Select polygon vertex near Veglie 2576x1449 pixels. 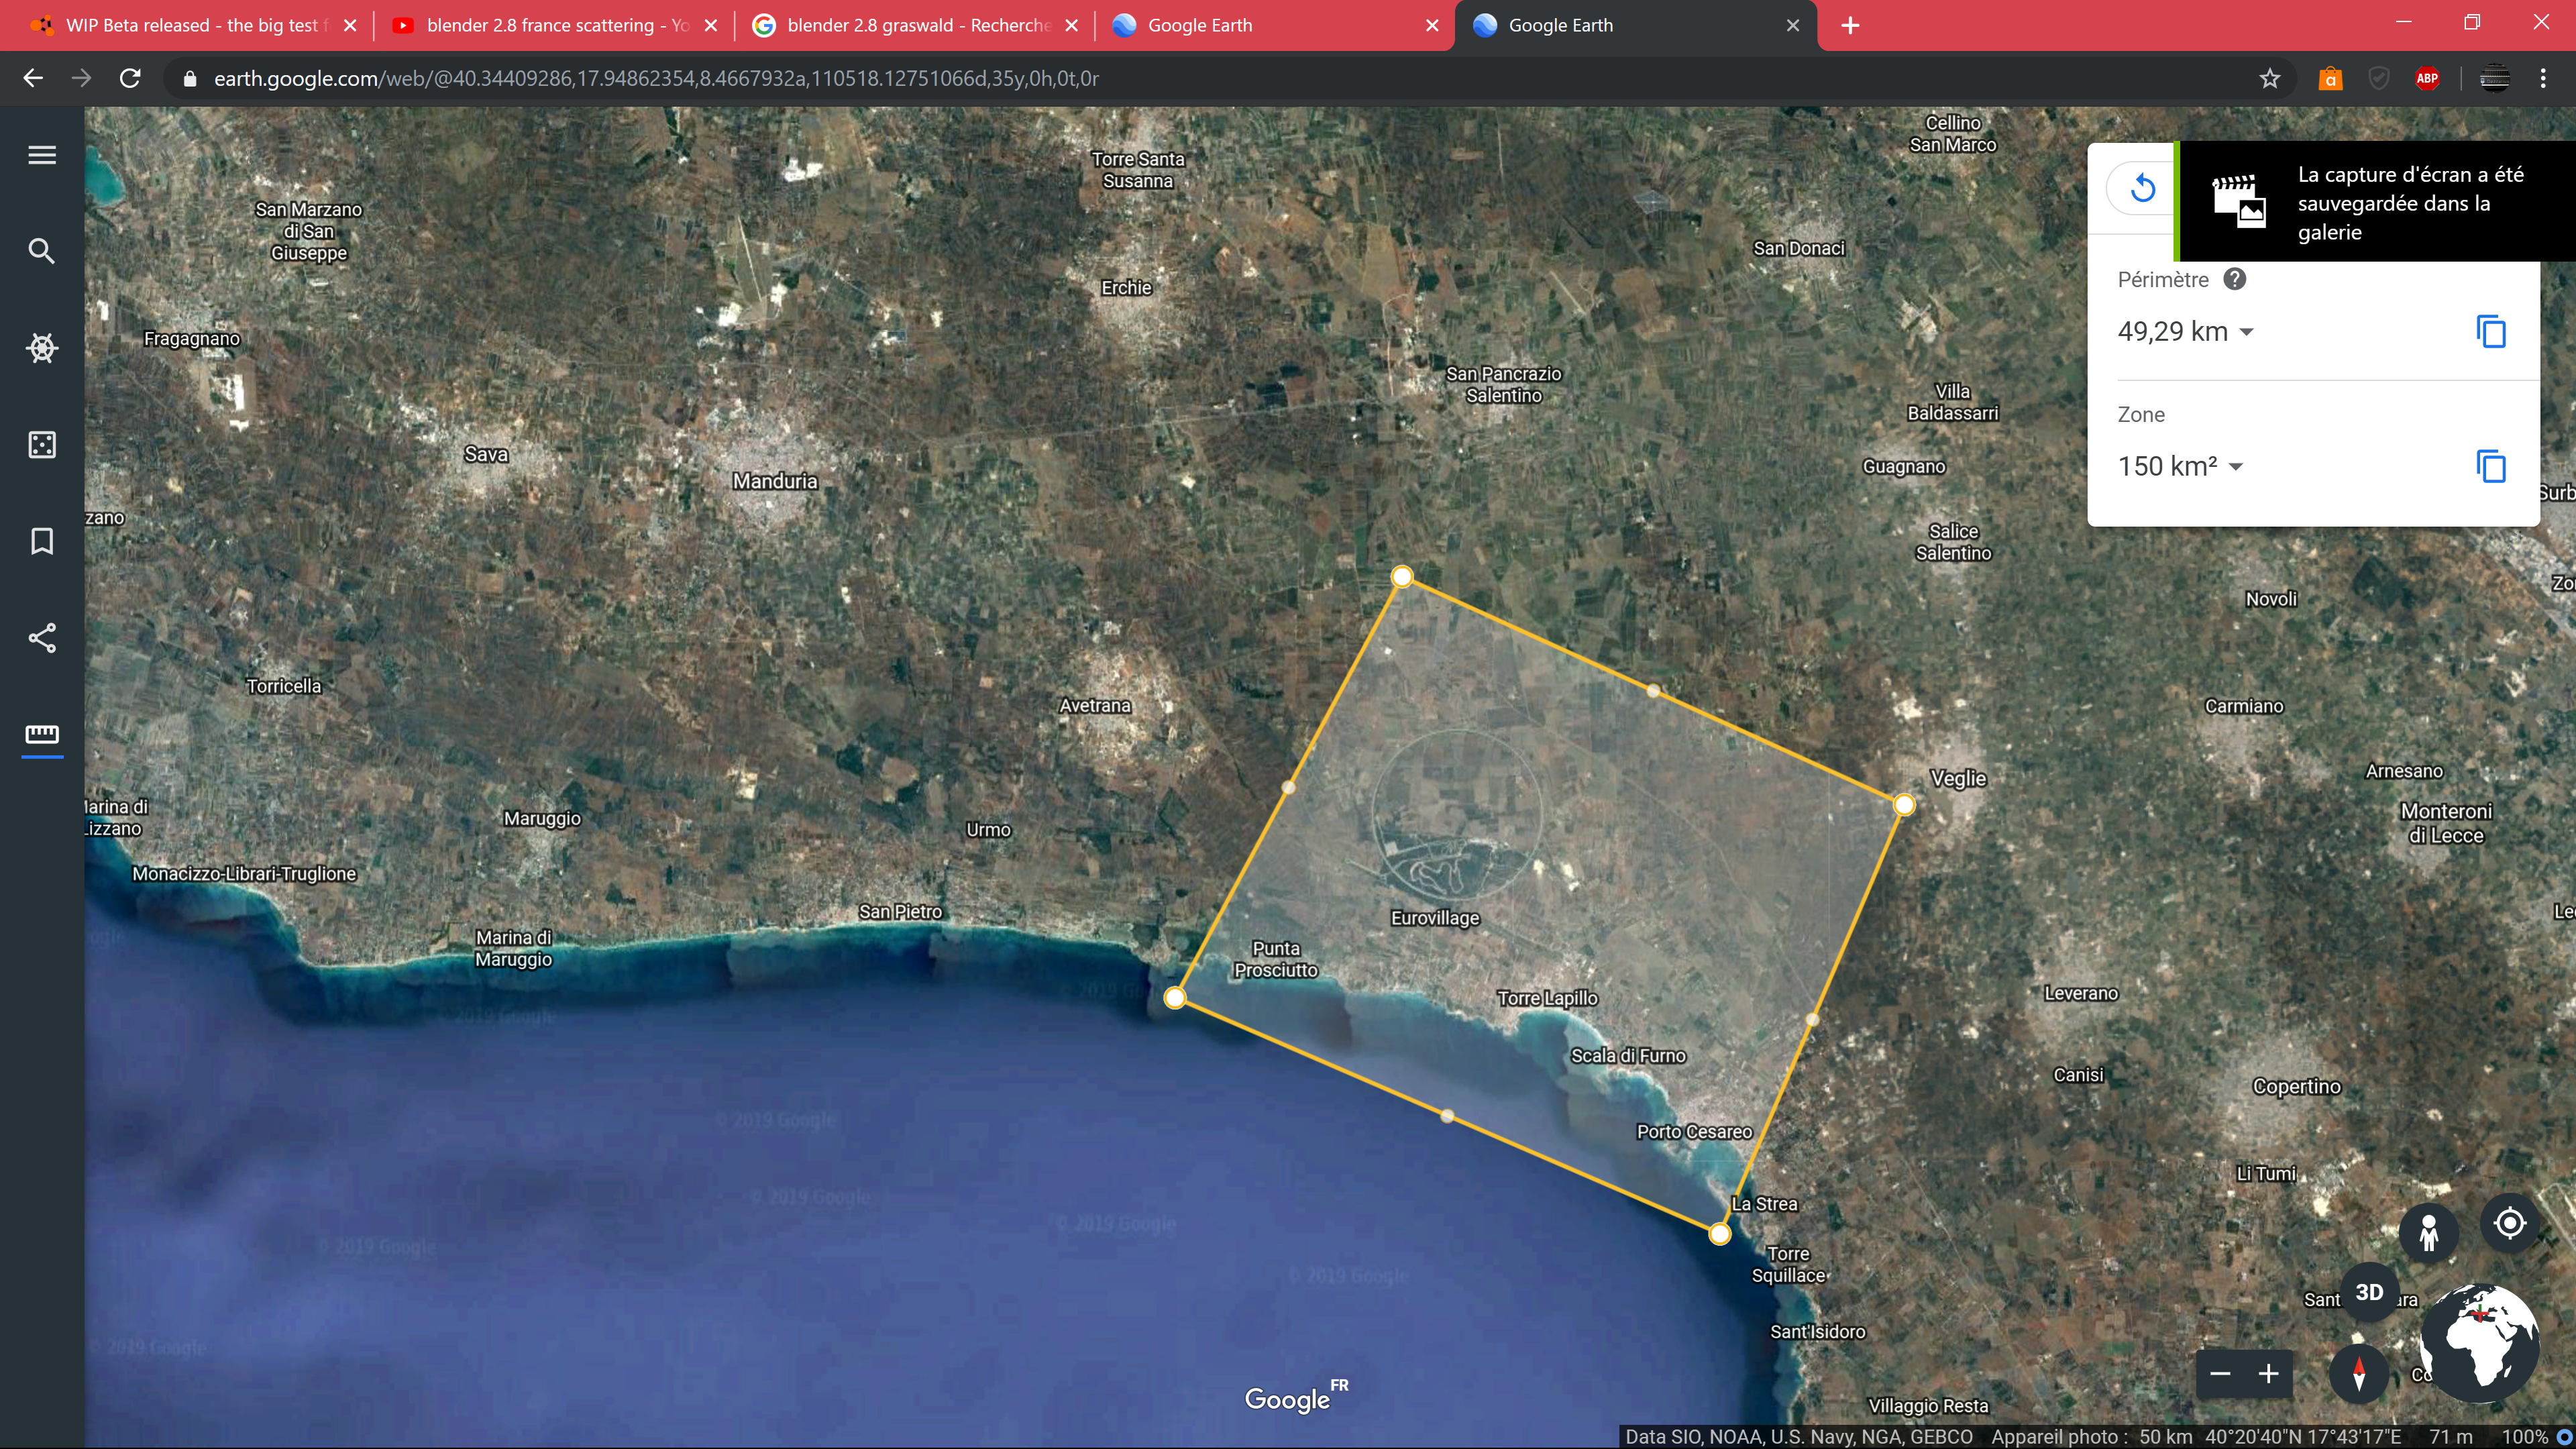click(1904, 805)
